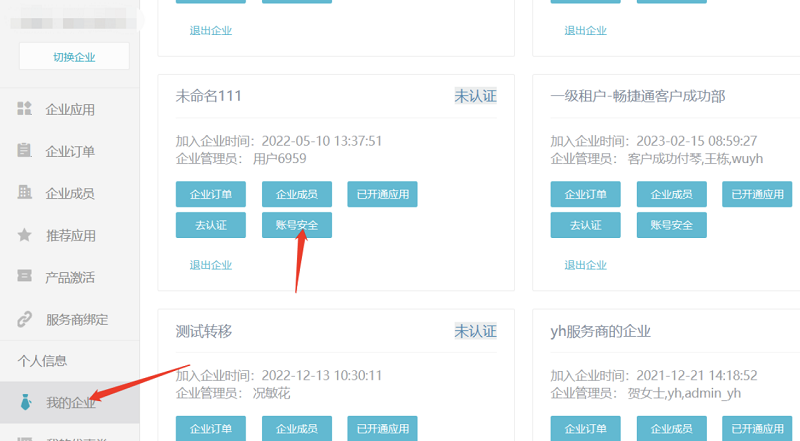
Task: Click 去认证 for 未命名111
Action: pos(211,225)
